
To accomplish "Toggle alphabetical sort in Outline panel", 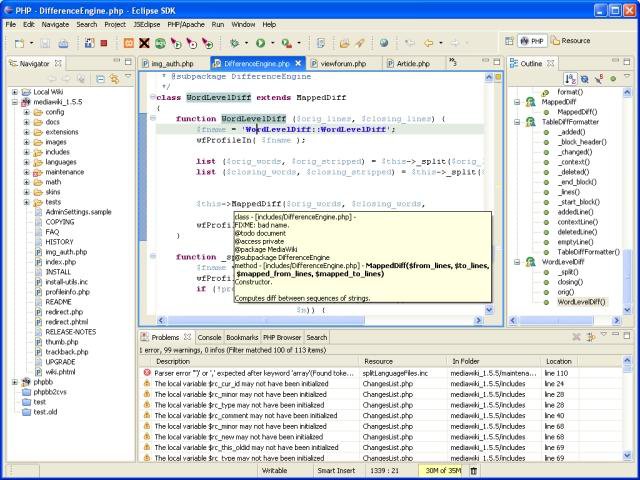I will pyautogui.click(x=570, y=78).
